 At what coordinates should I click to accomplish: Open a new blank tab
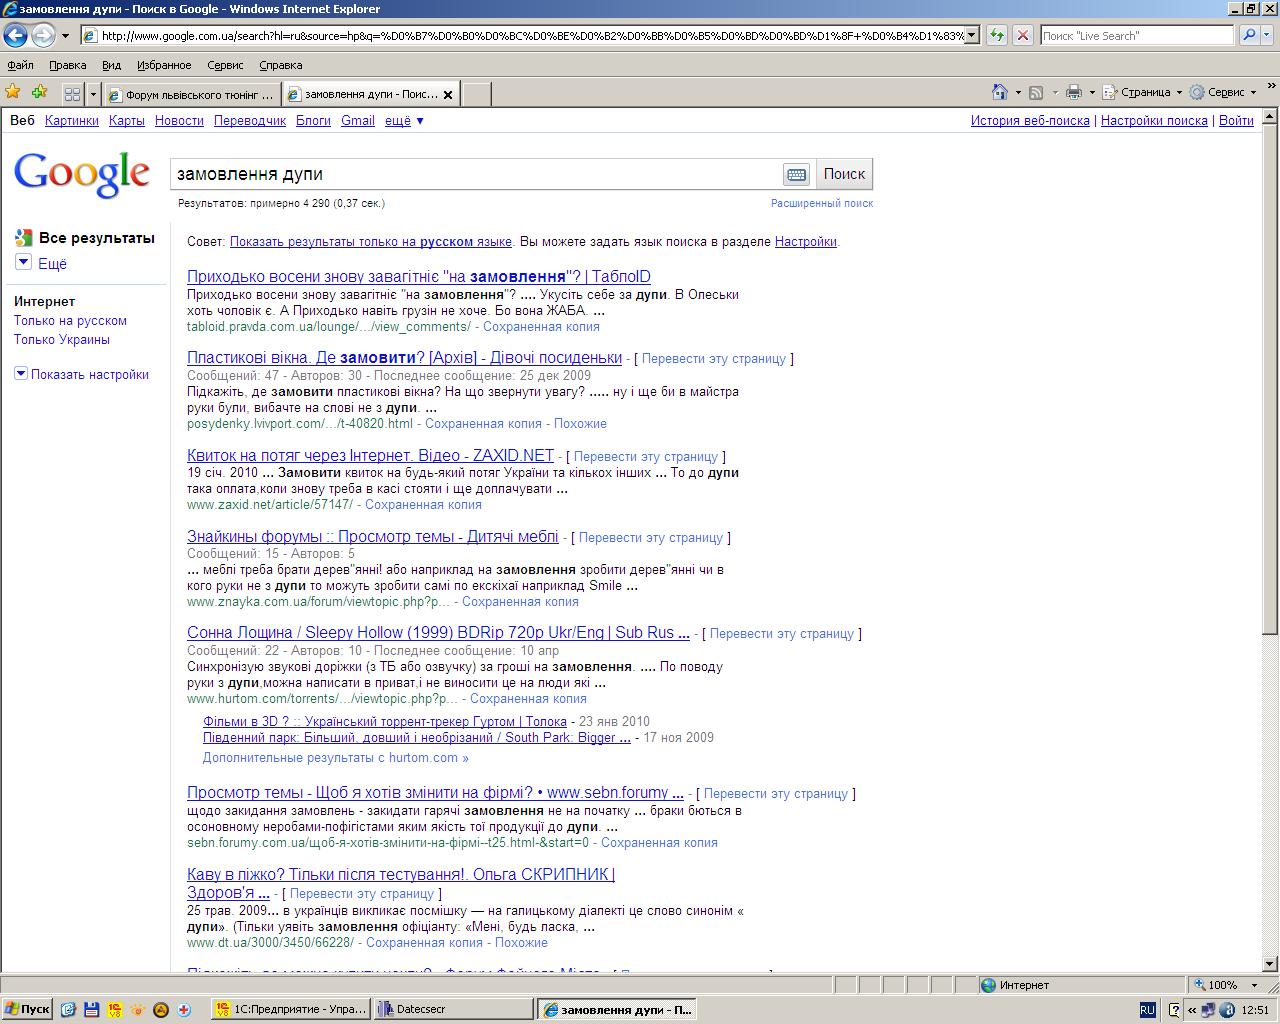pos(477,95)
